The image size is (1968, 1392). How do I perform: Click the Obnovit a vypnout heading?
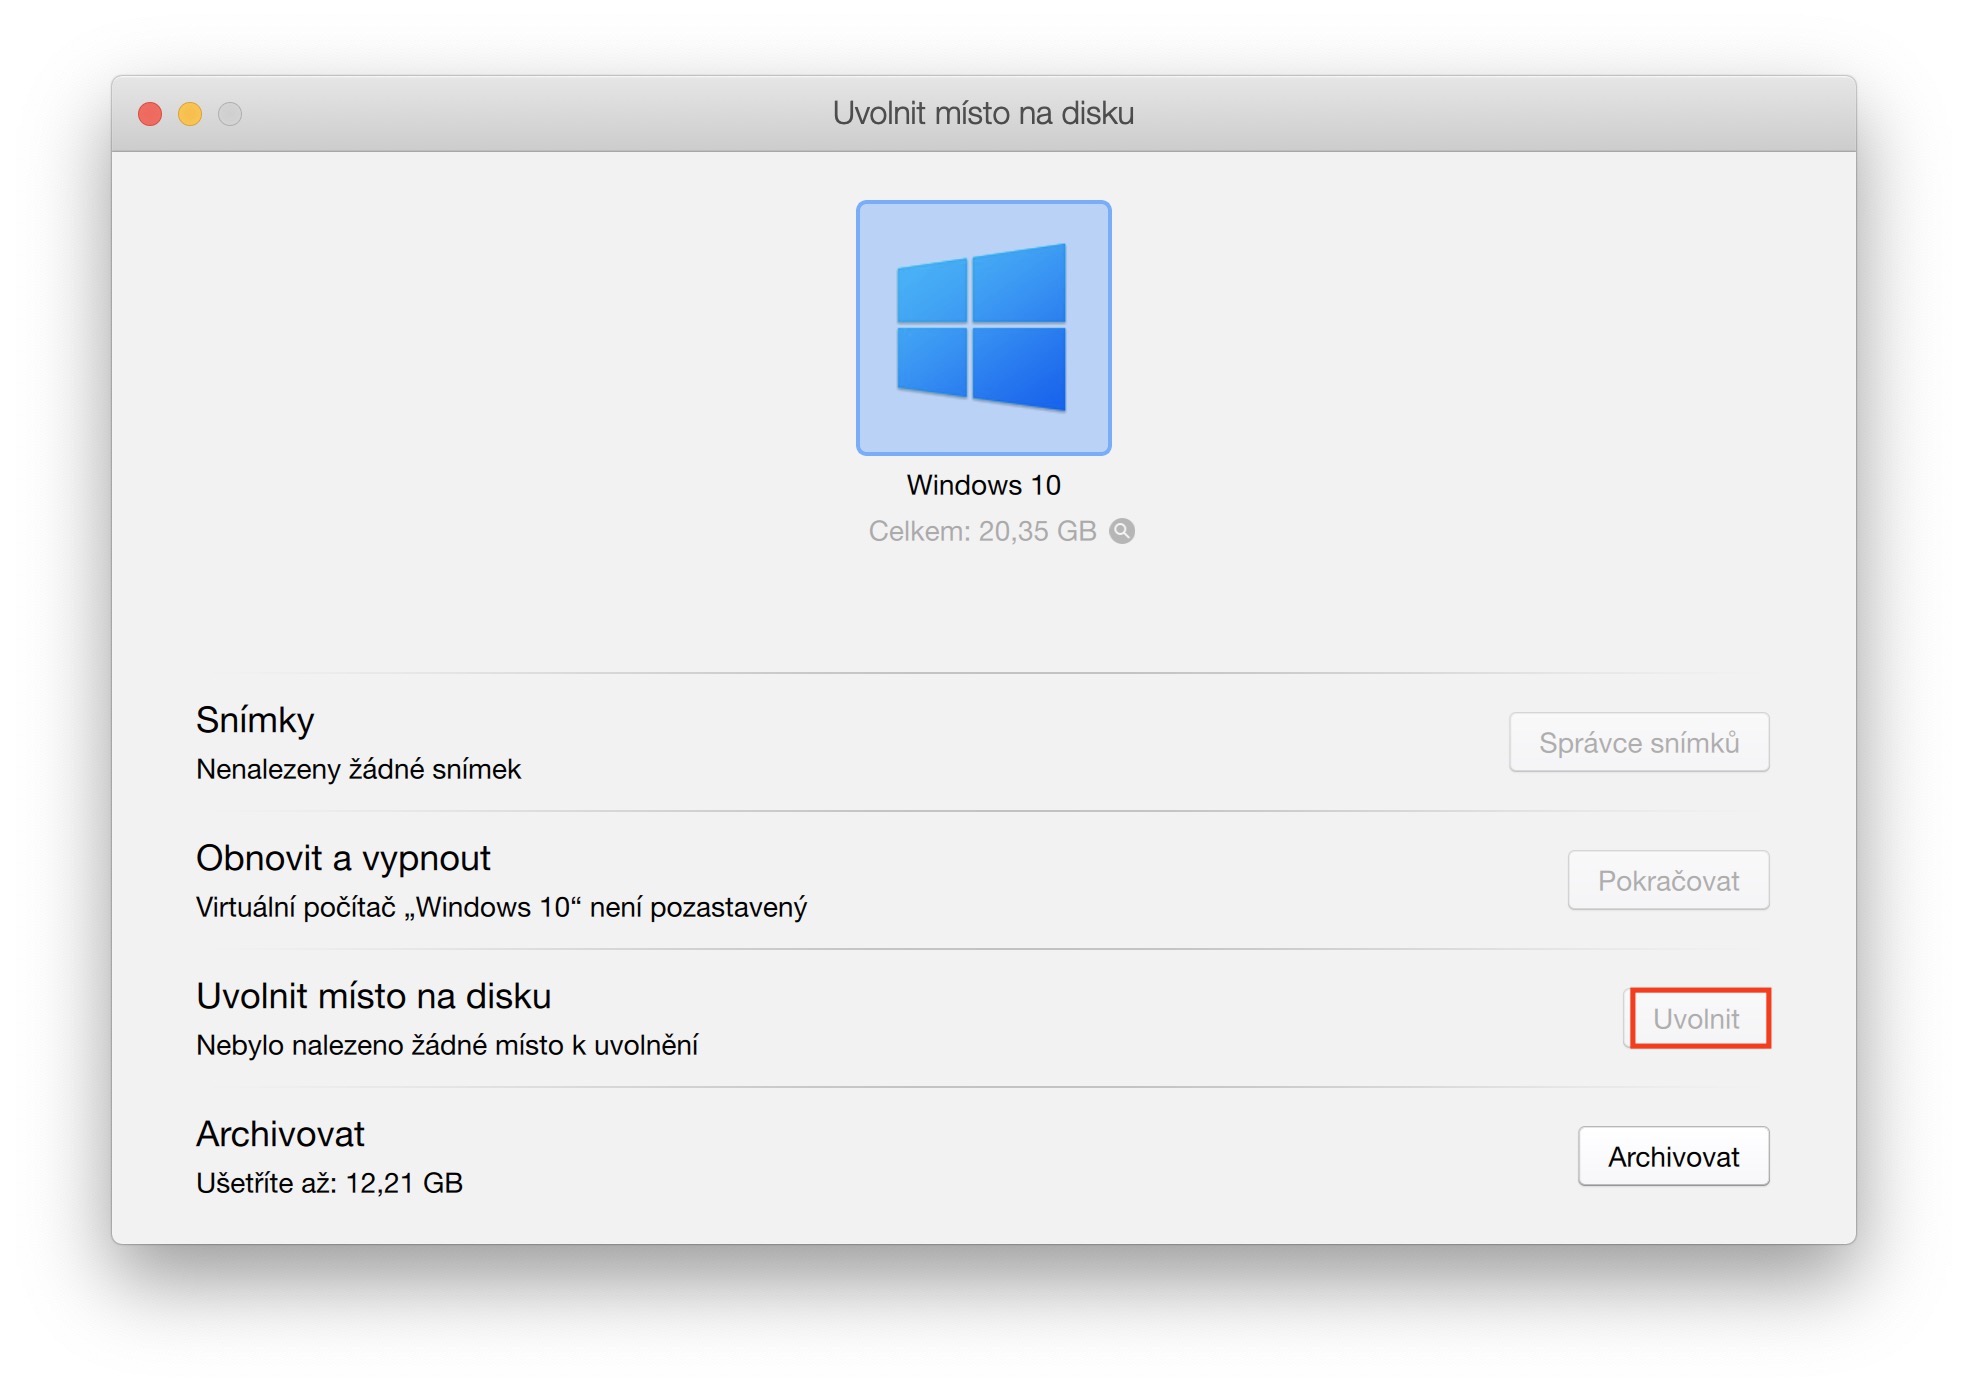tap(343, 858)
